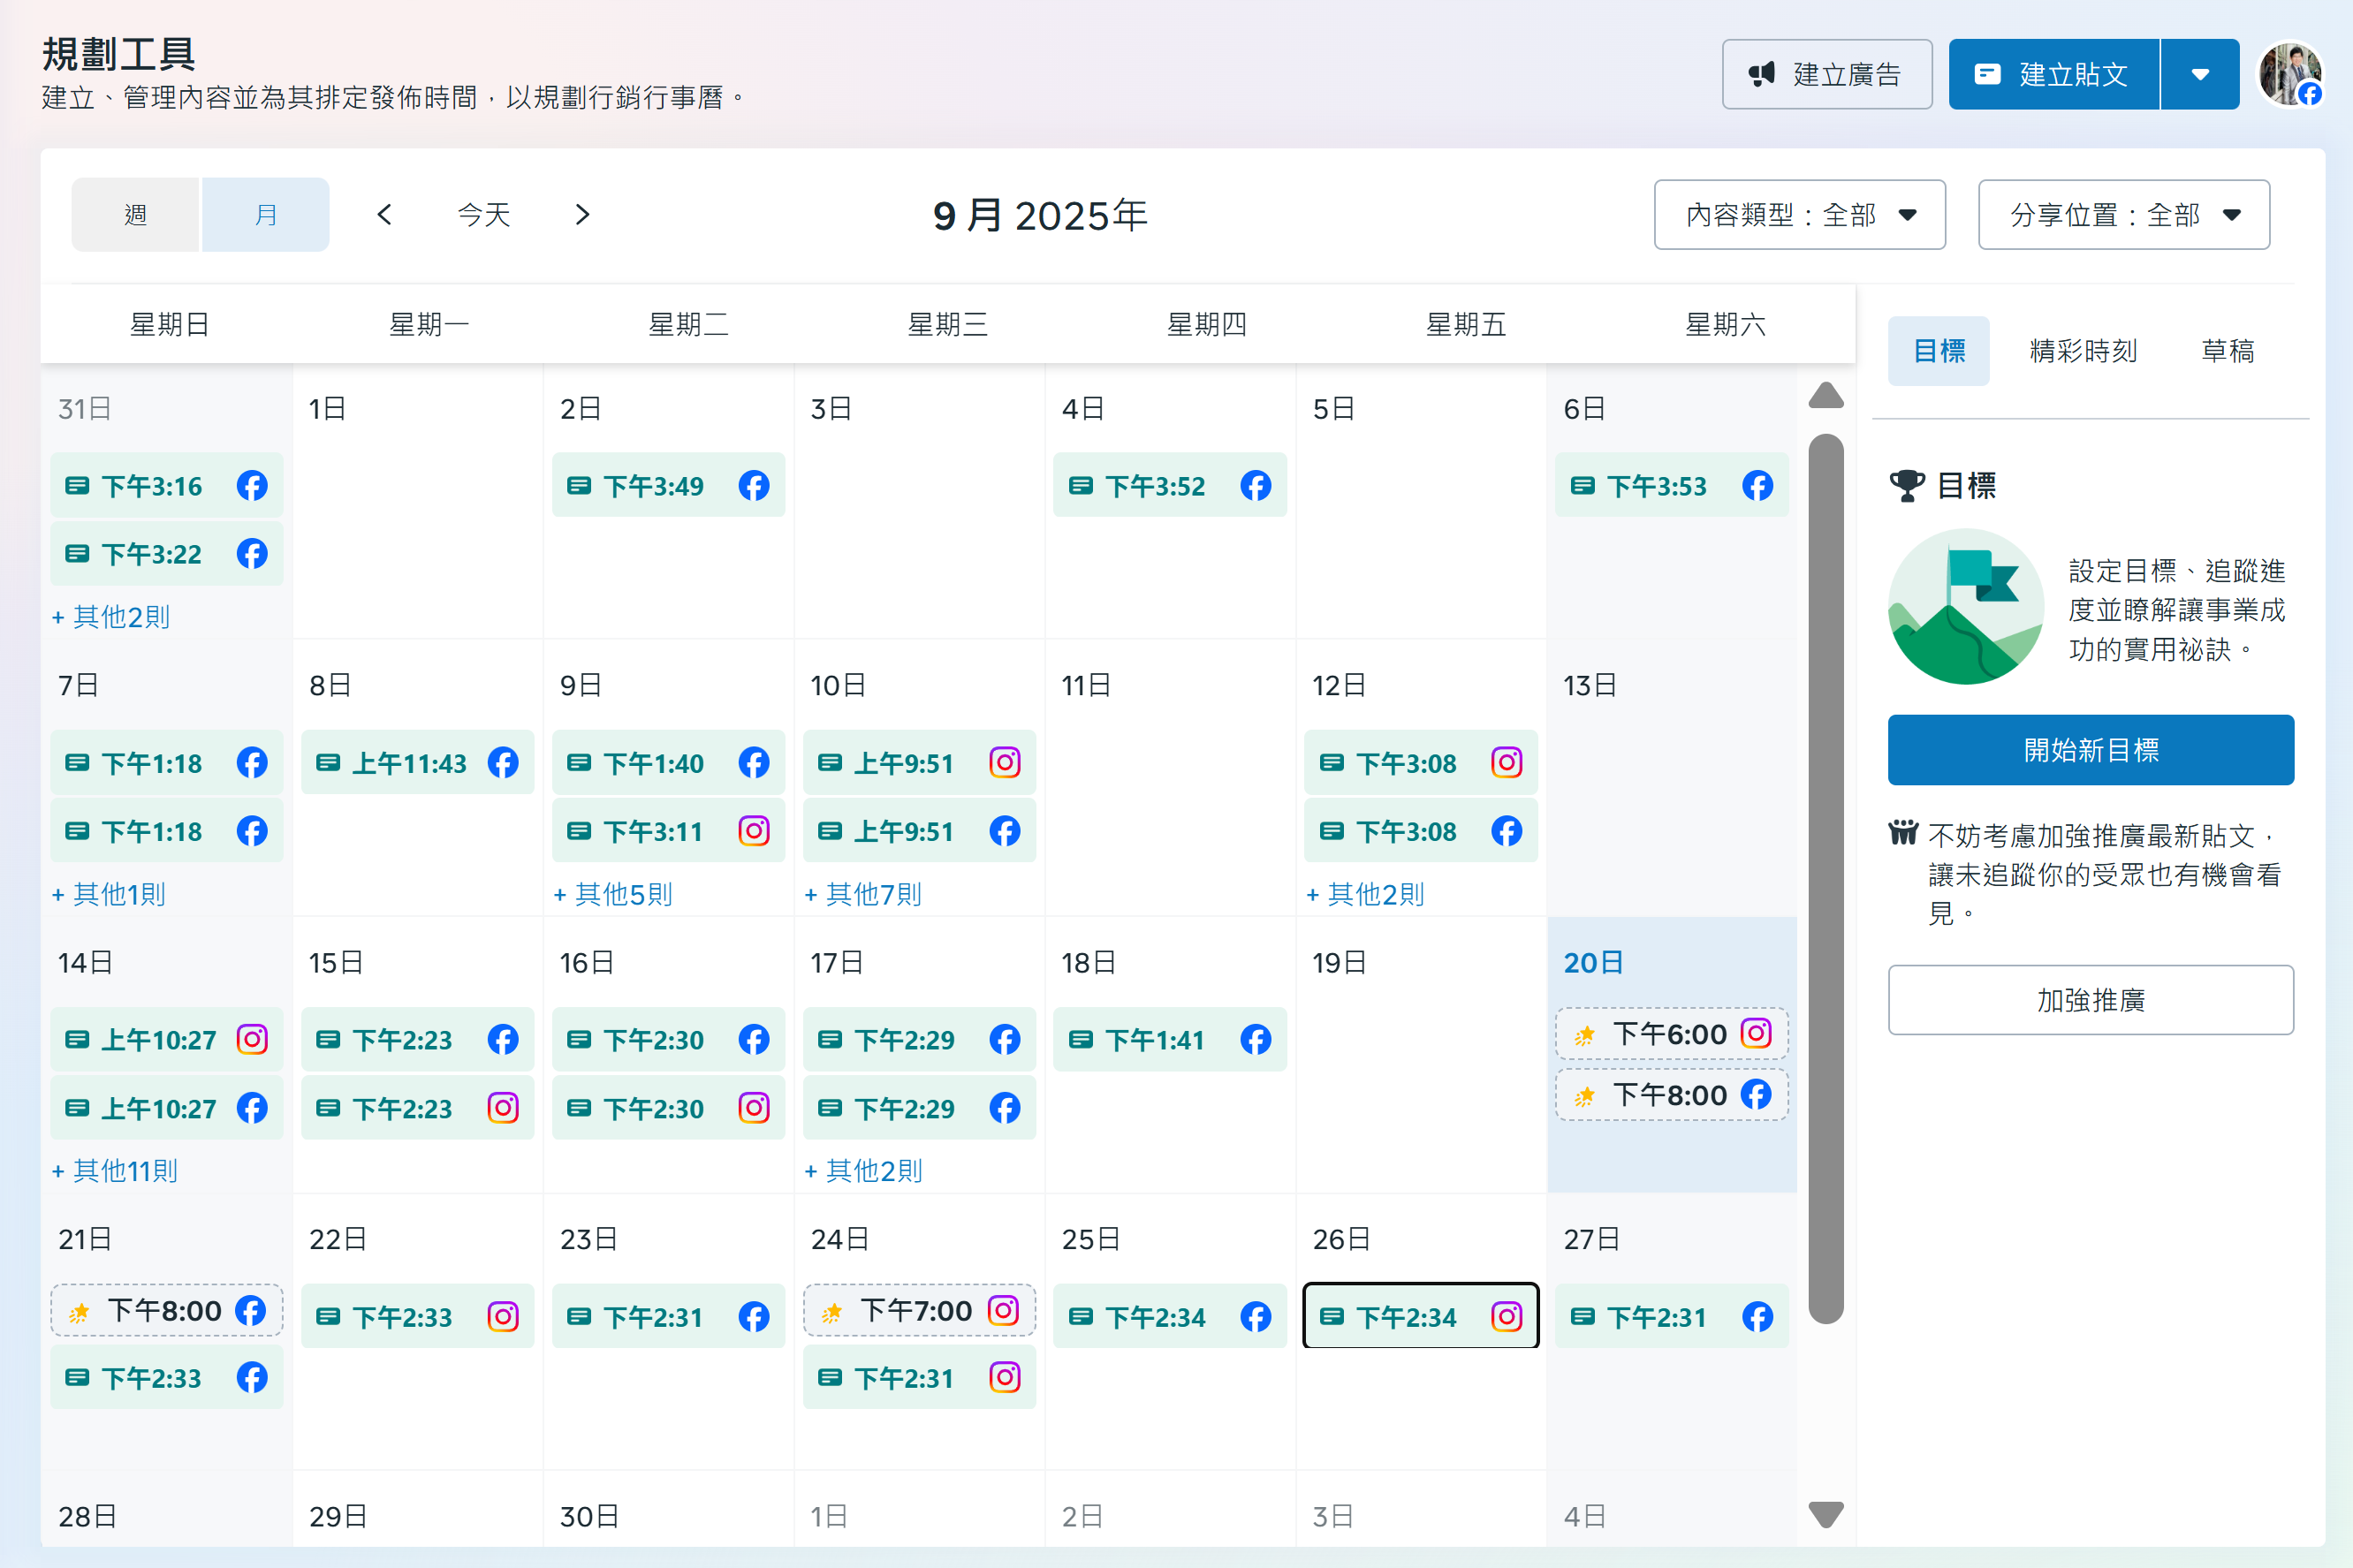The width and height of the screenshot is (2353, 1568).
Task: Open 12日 下午3:08 Instagram post
Action: 1421,763
